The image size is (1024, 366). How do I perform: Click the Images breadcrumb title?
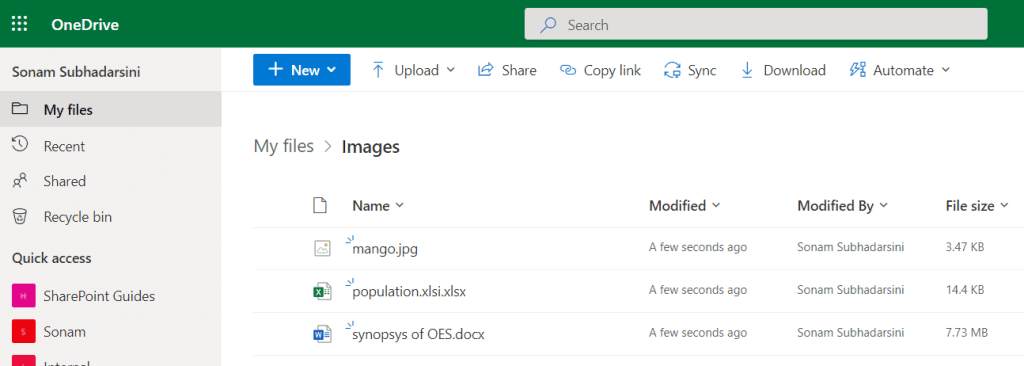[x=370, y=147]
